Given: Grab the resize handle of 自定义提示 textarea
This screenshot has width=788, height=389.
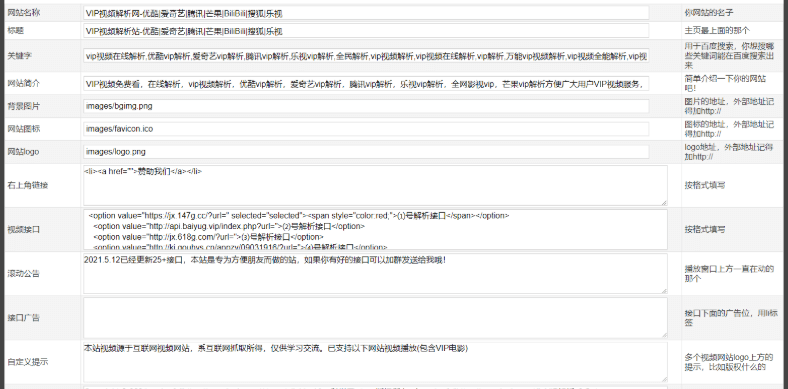Looking at the screenshot, I should tap(664, 379).
